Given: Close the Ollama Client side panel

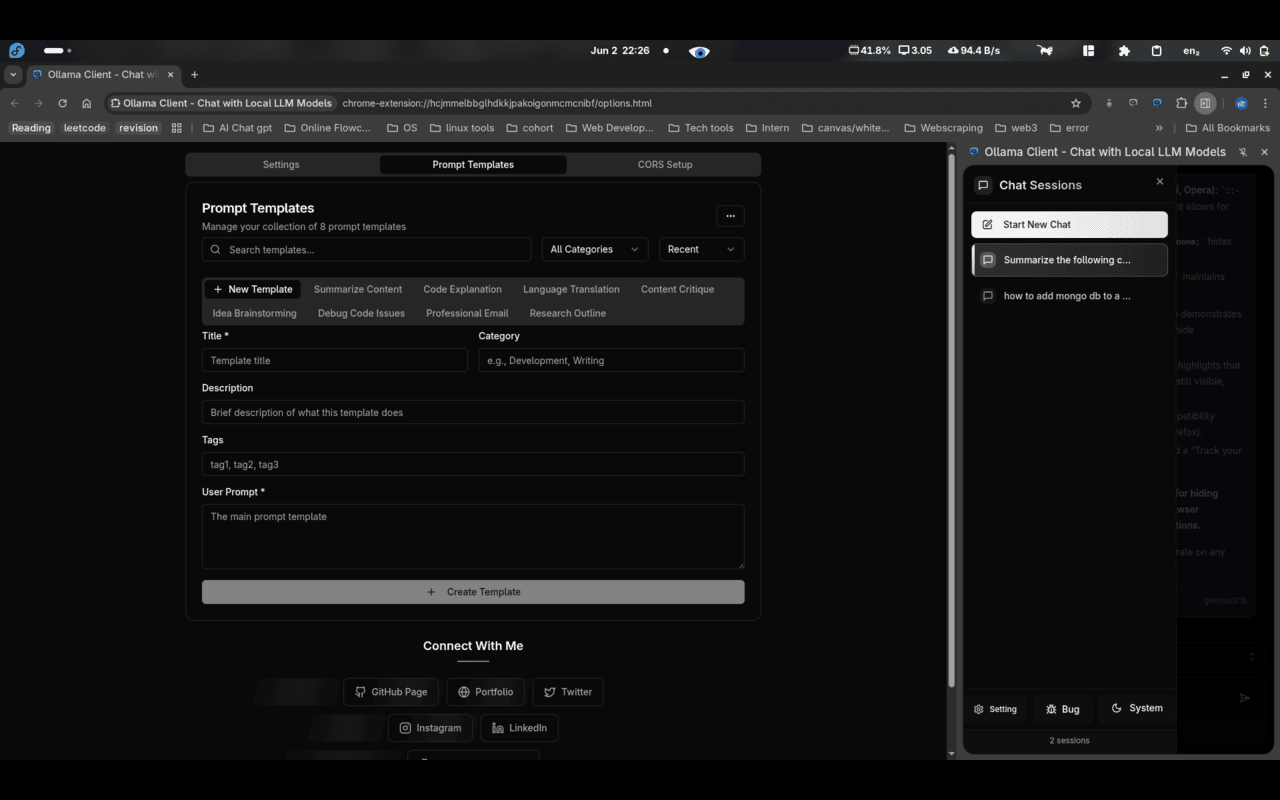Looking at the screenshot, I should [1264, 152].
